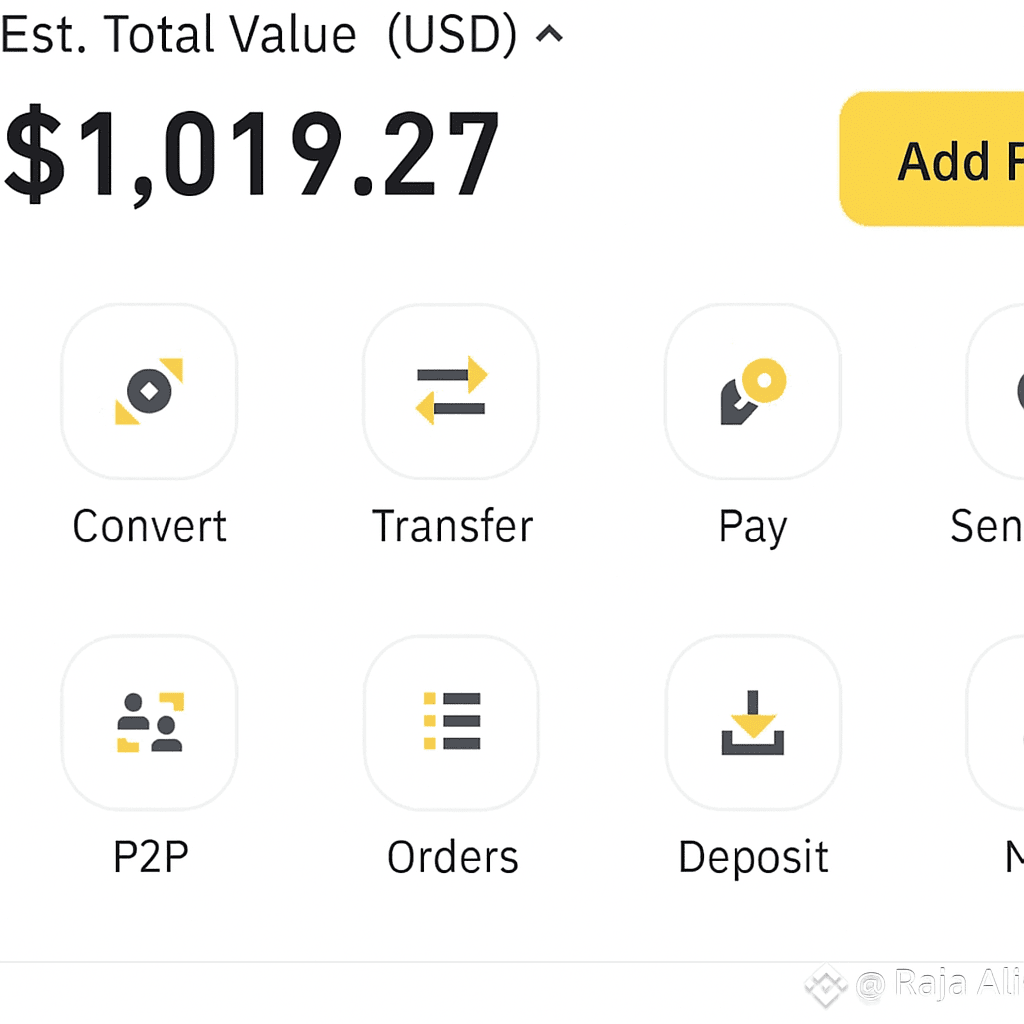Image resolution: width=1024 pixels, height=1024 pixels.
Task: Select the Convert text label
Action: (149, 527)
